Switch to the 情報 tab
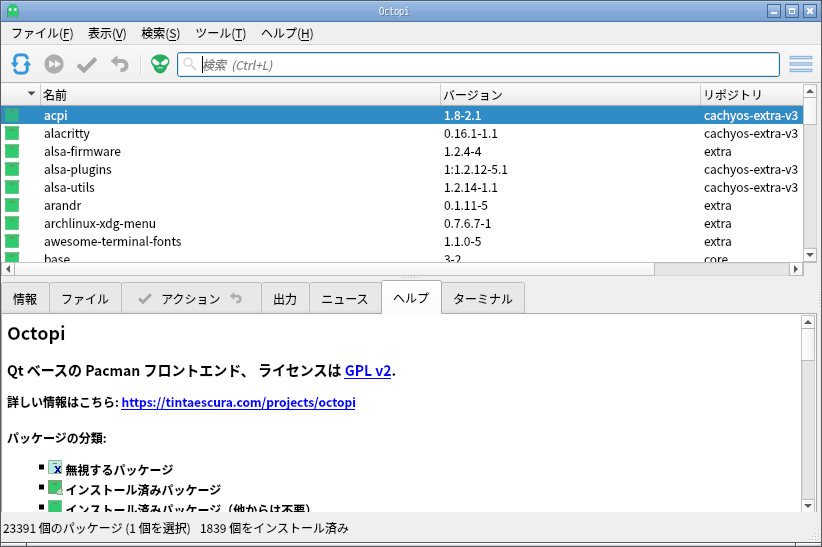Image resolution: width=822 pixels, height=547 pixels. point(25,299)
